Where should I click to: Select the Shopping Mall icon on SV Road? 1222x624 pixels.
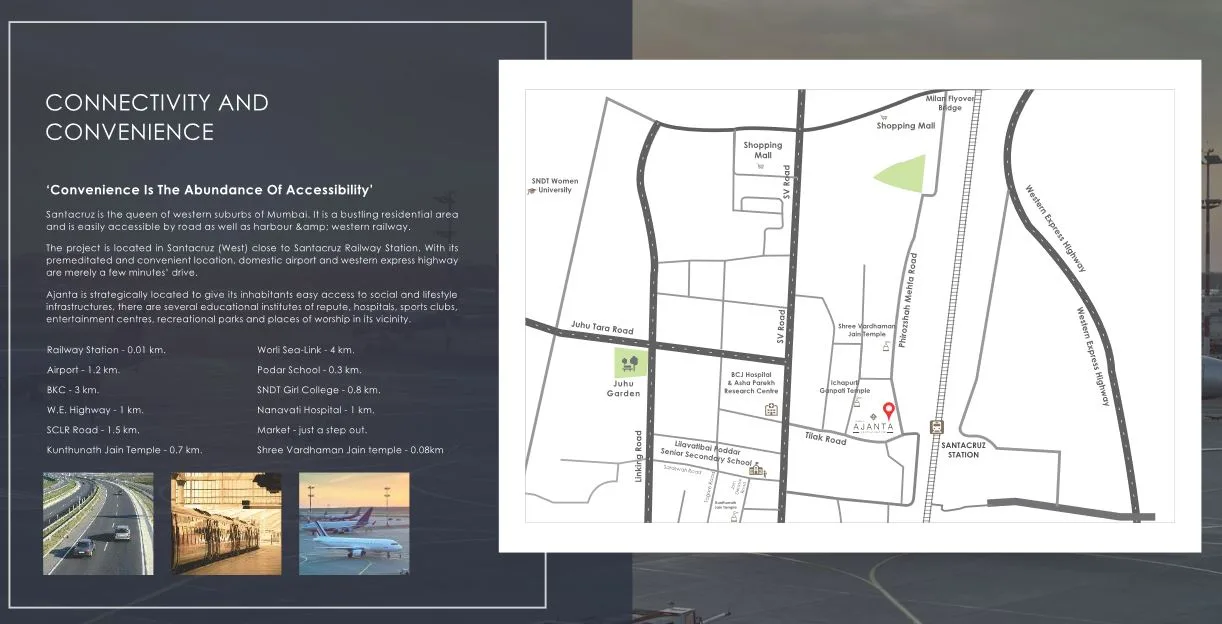pyautogui.click(x=760, y=166)
